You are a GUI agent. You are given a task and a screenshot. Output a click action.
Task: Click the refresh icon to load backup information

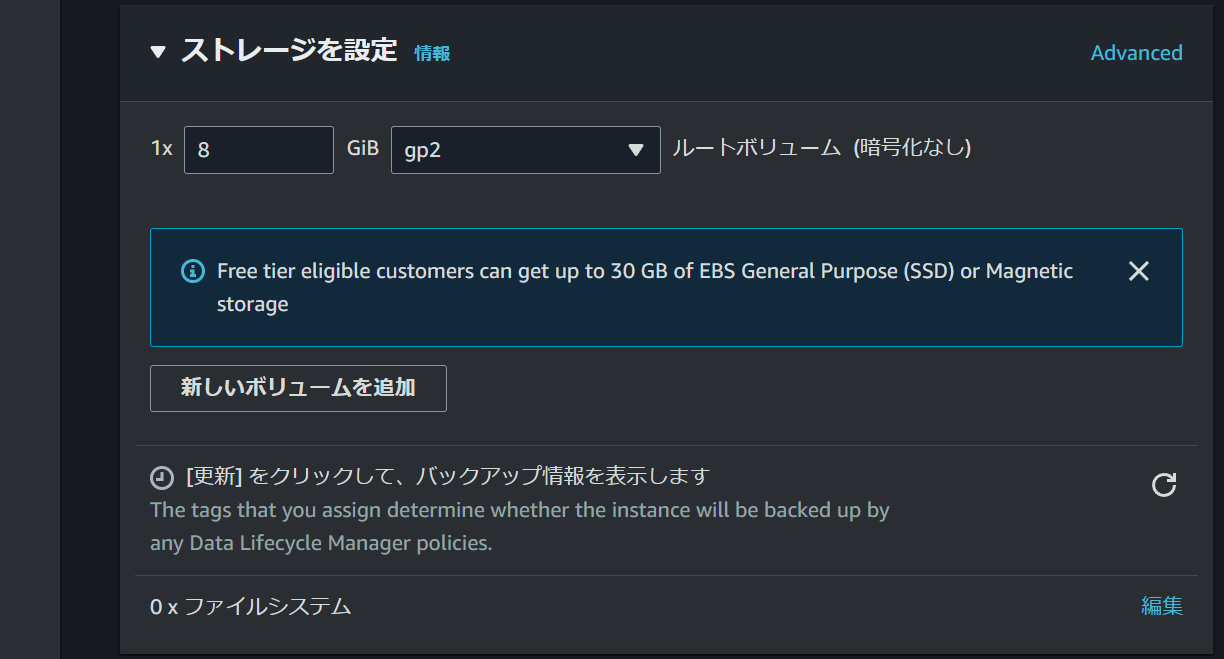tap(1163, 485)
